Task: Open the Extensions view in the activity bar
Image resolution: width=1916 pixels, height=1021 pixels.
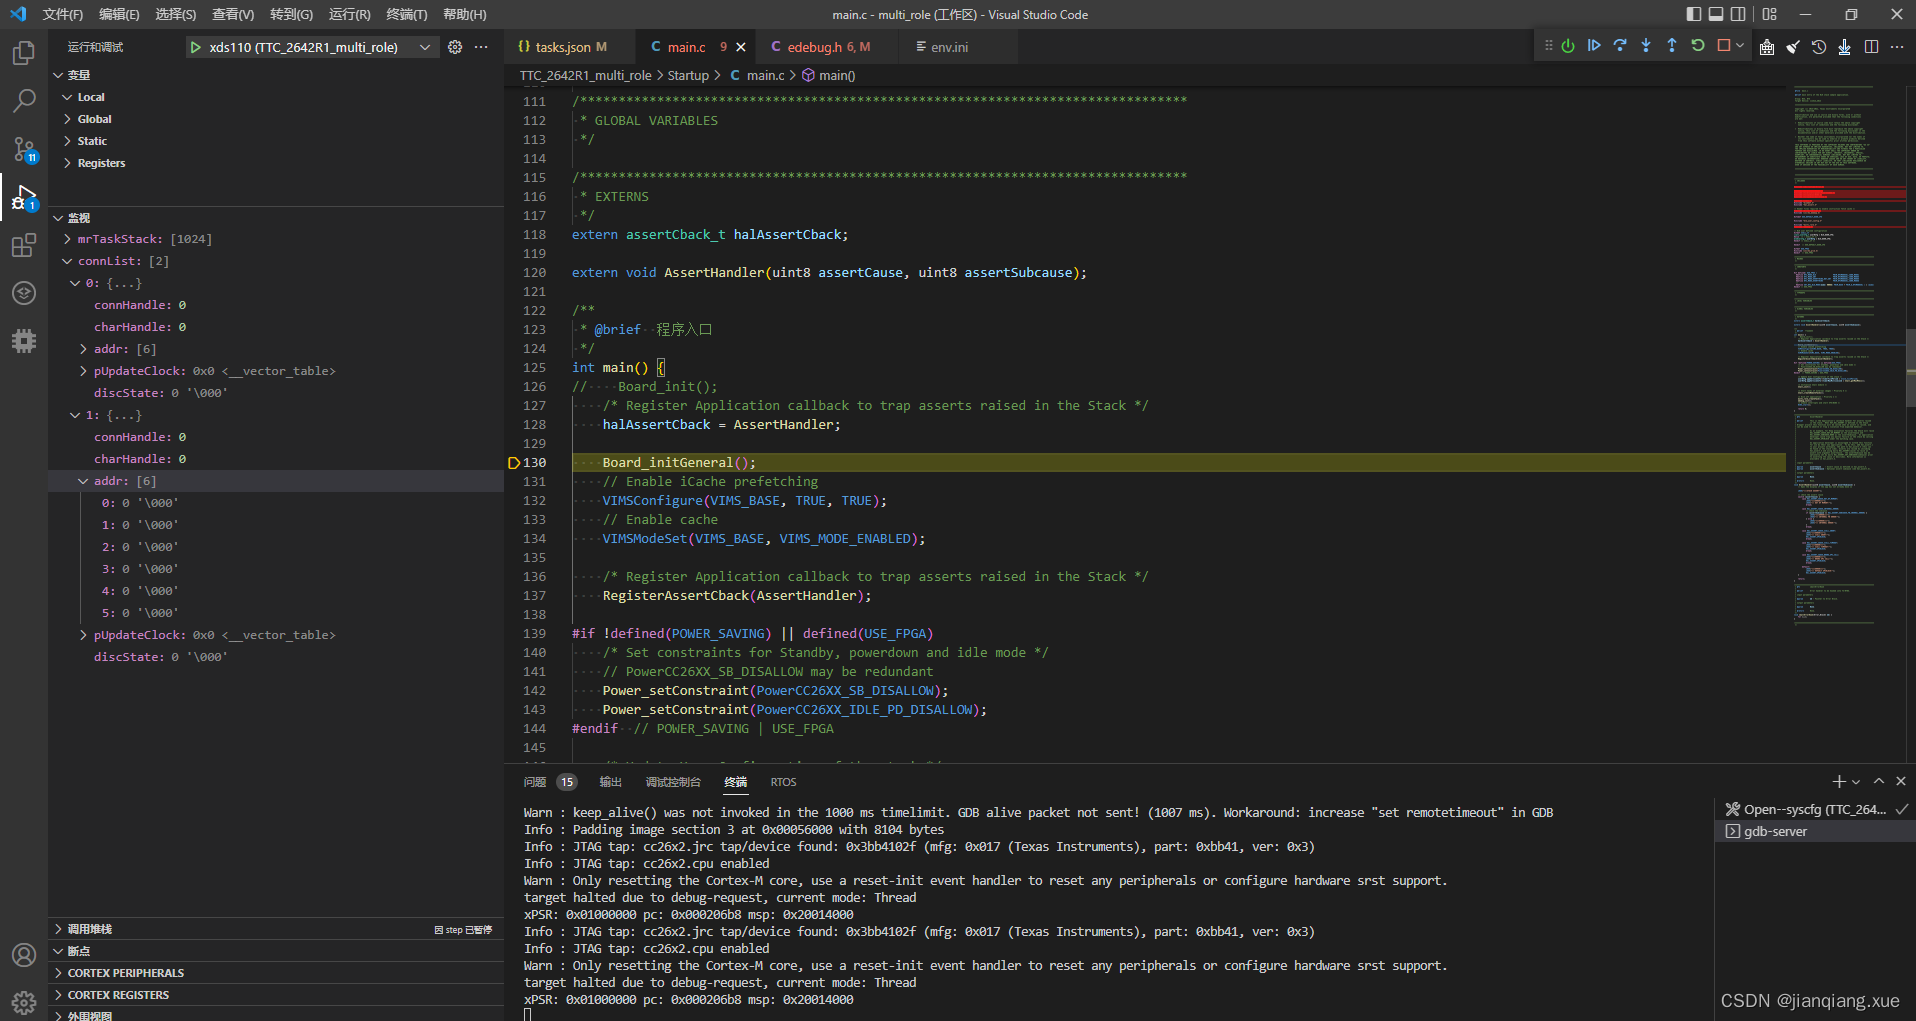Action: (24, 245)
